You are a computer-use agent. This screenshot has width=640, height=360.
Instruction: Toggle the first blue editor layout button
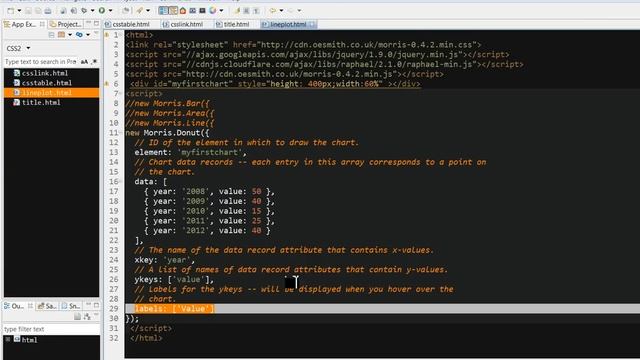tap(163, 10)
